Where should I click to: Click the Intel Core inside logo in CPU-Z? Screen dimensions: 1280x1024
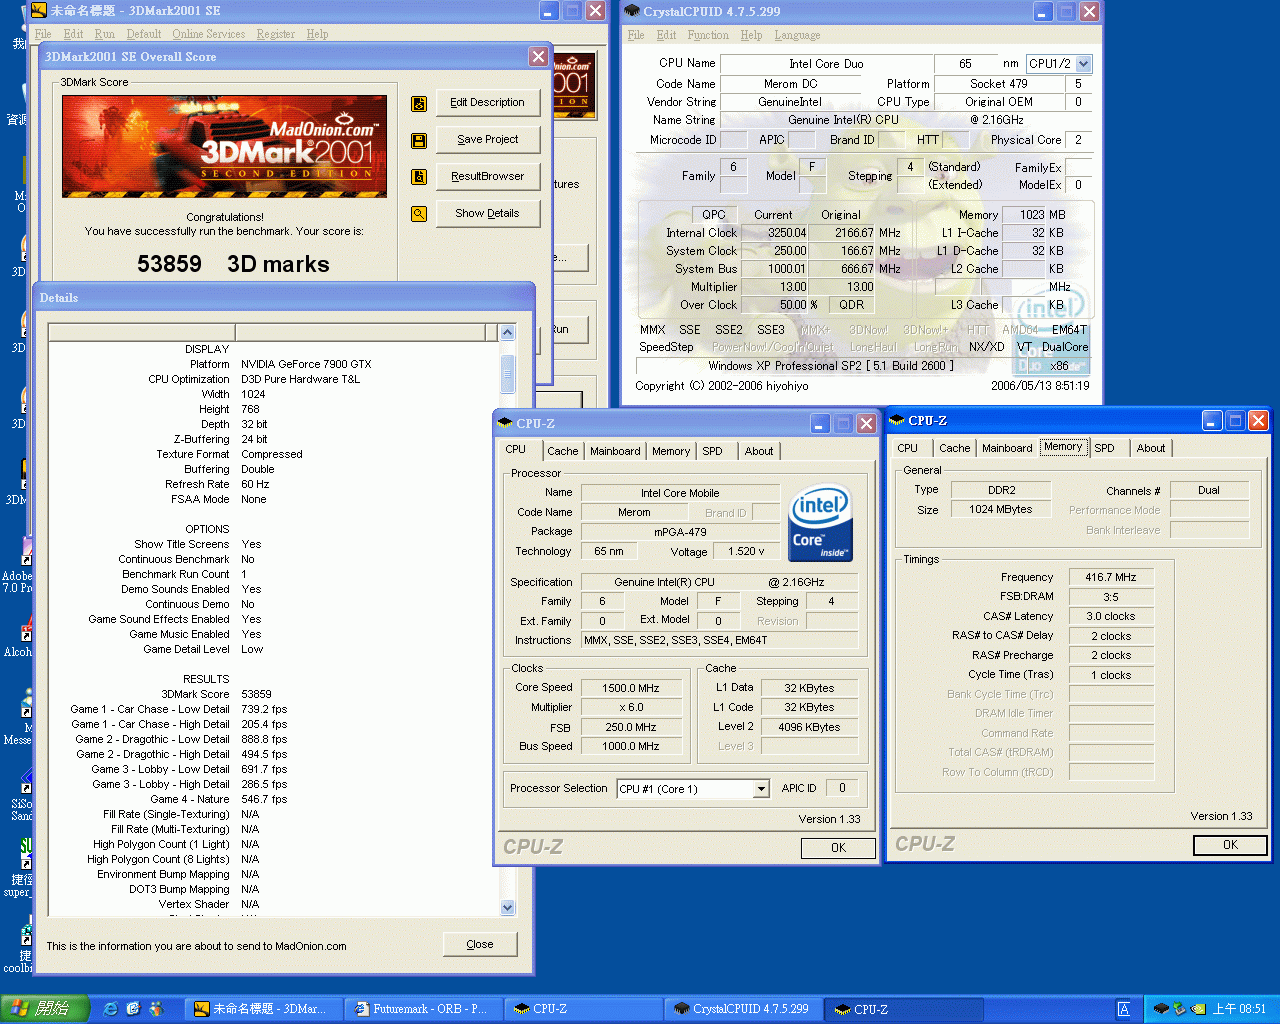point(820,523)
